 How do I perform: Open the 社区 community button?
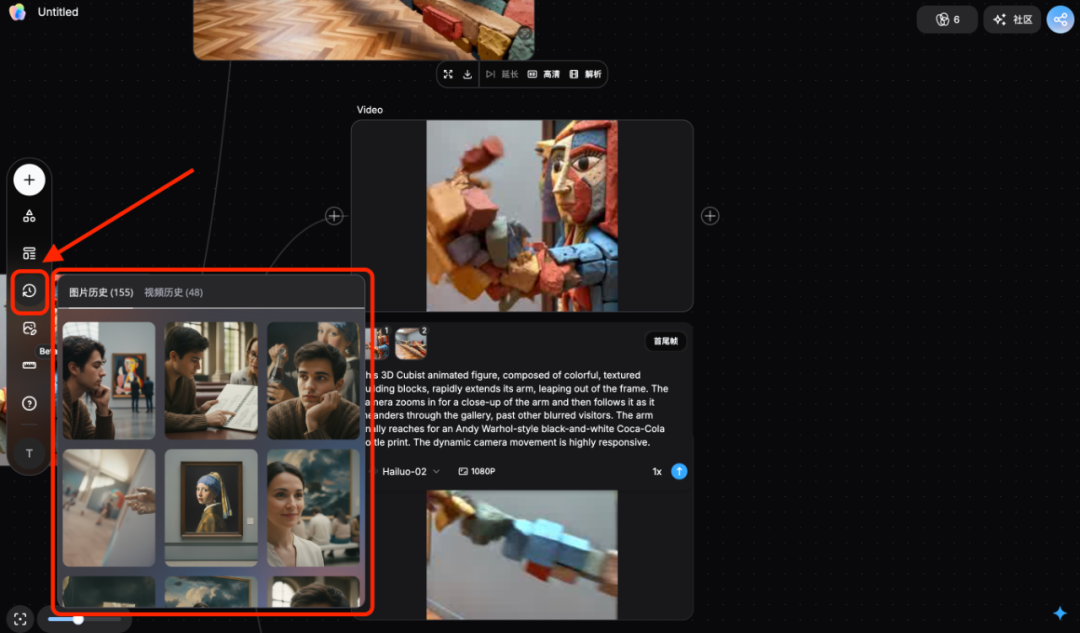coord(1012,19)
